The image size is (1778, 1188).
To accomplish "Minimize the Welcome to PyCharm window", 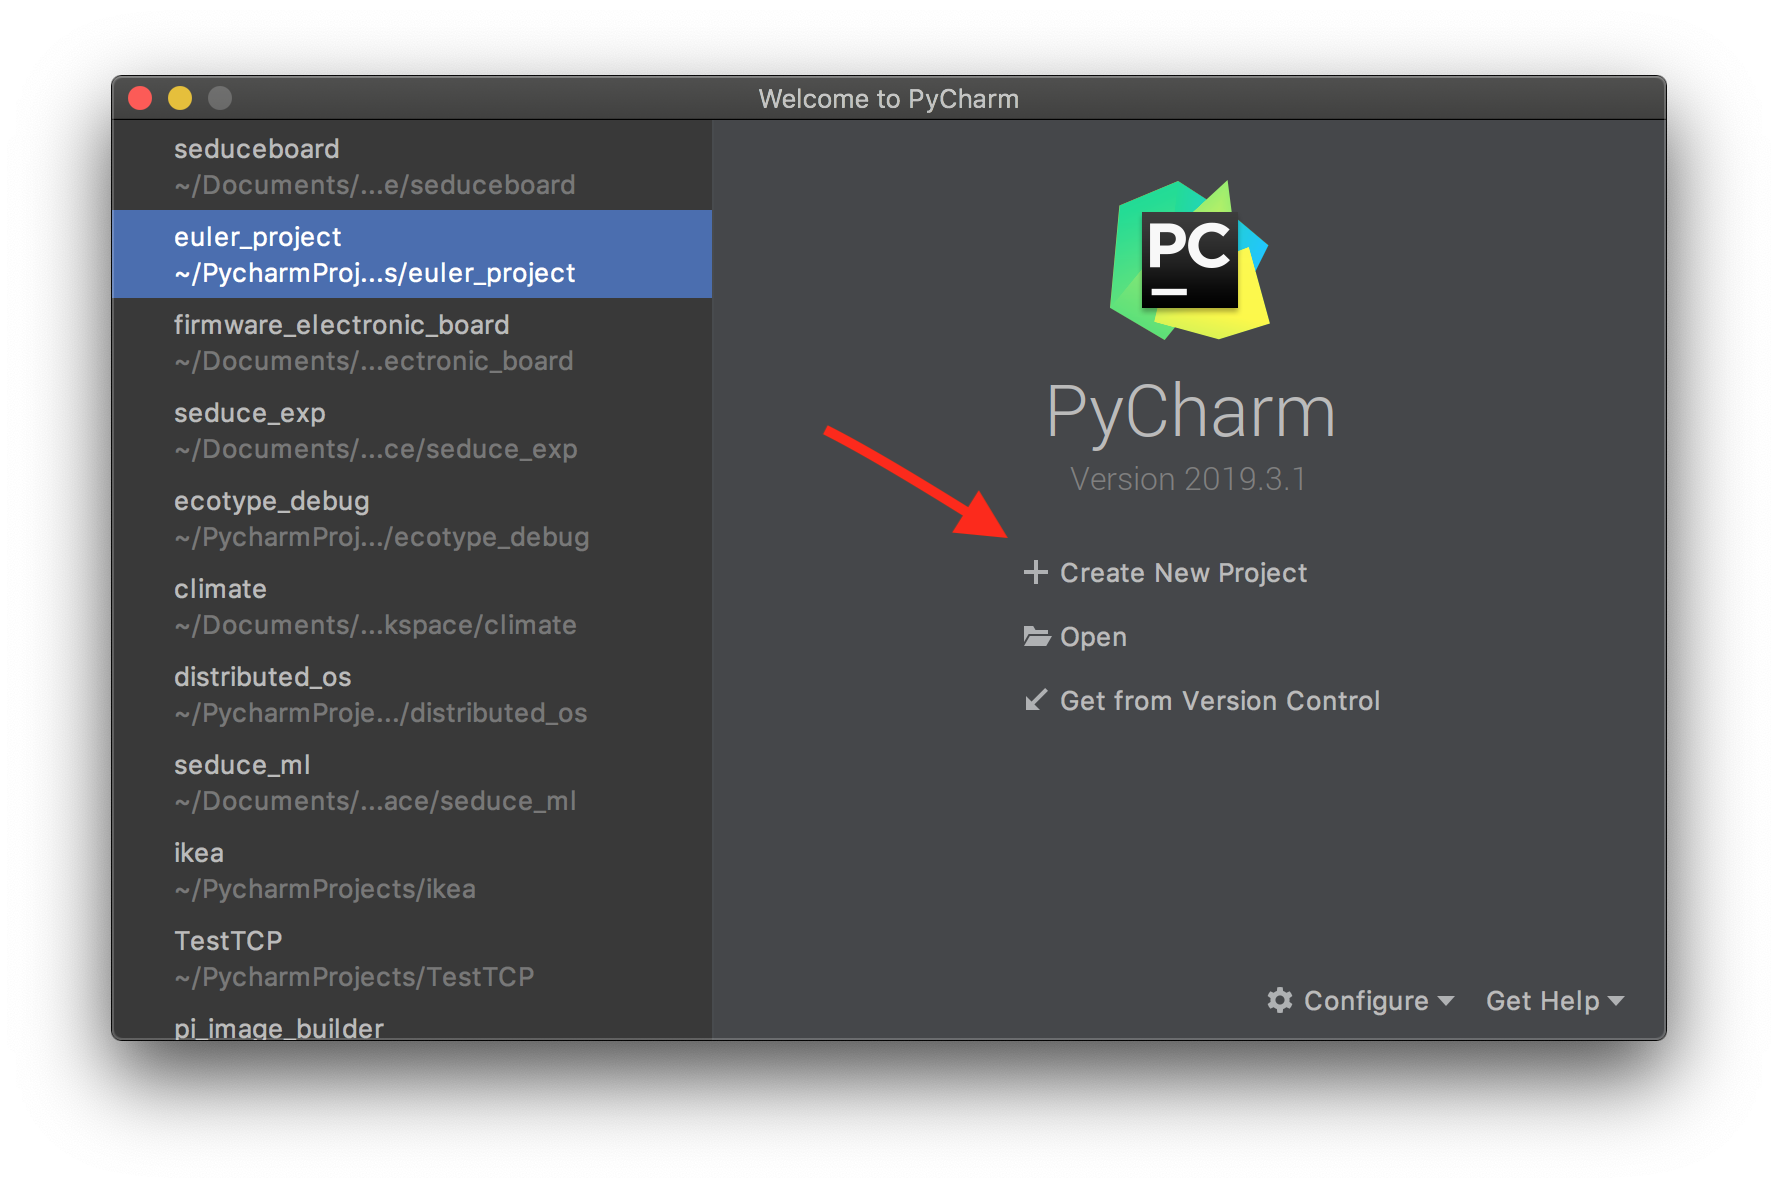I will point(180,98).
